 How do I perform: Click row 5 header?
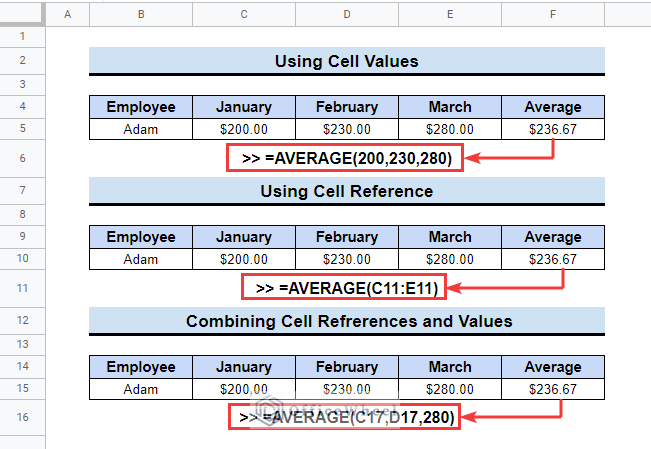point(22,129)
